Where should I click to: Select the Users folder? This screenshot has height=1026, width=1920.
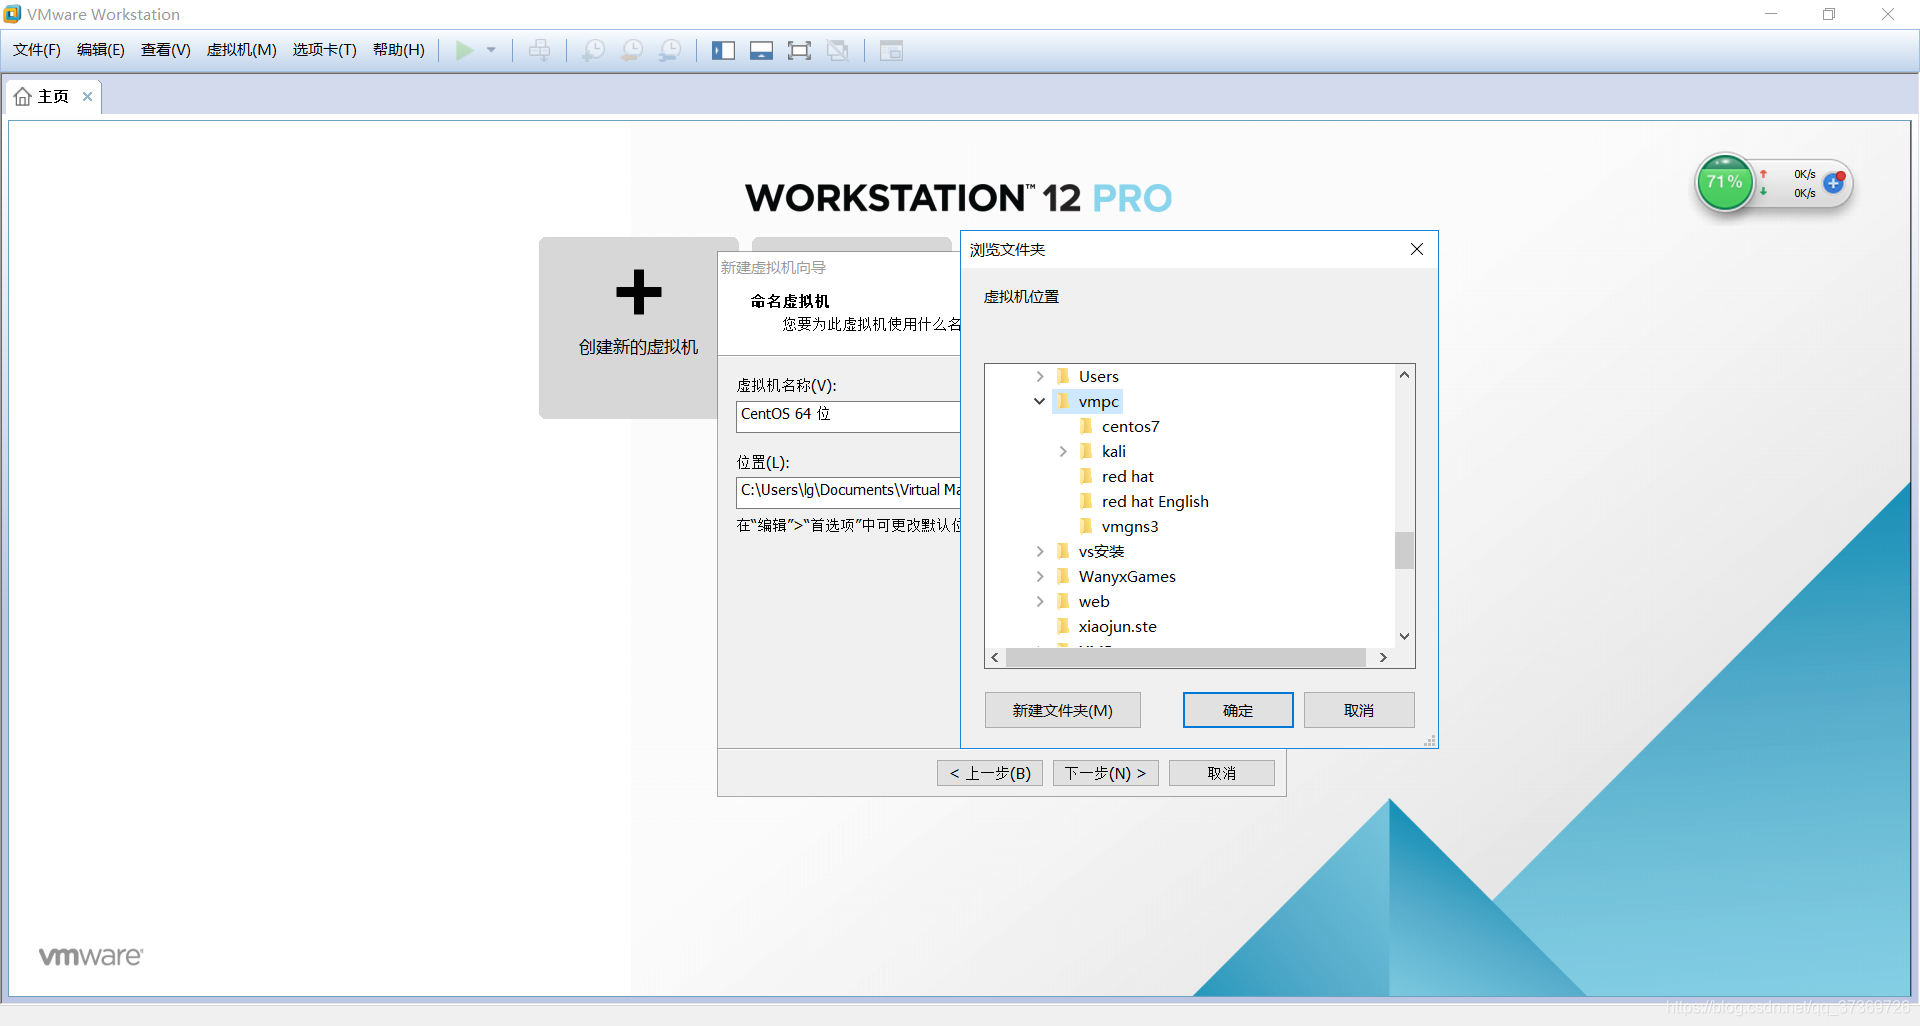click(1098, 376)
